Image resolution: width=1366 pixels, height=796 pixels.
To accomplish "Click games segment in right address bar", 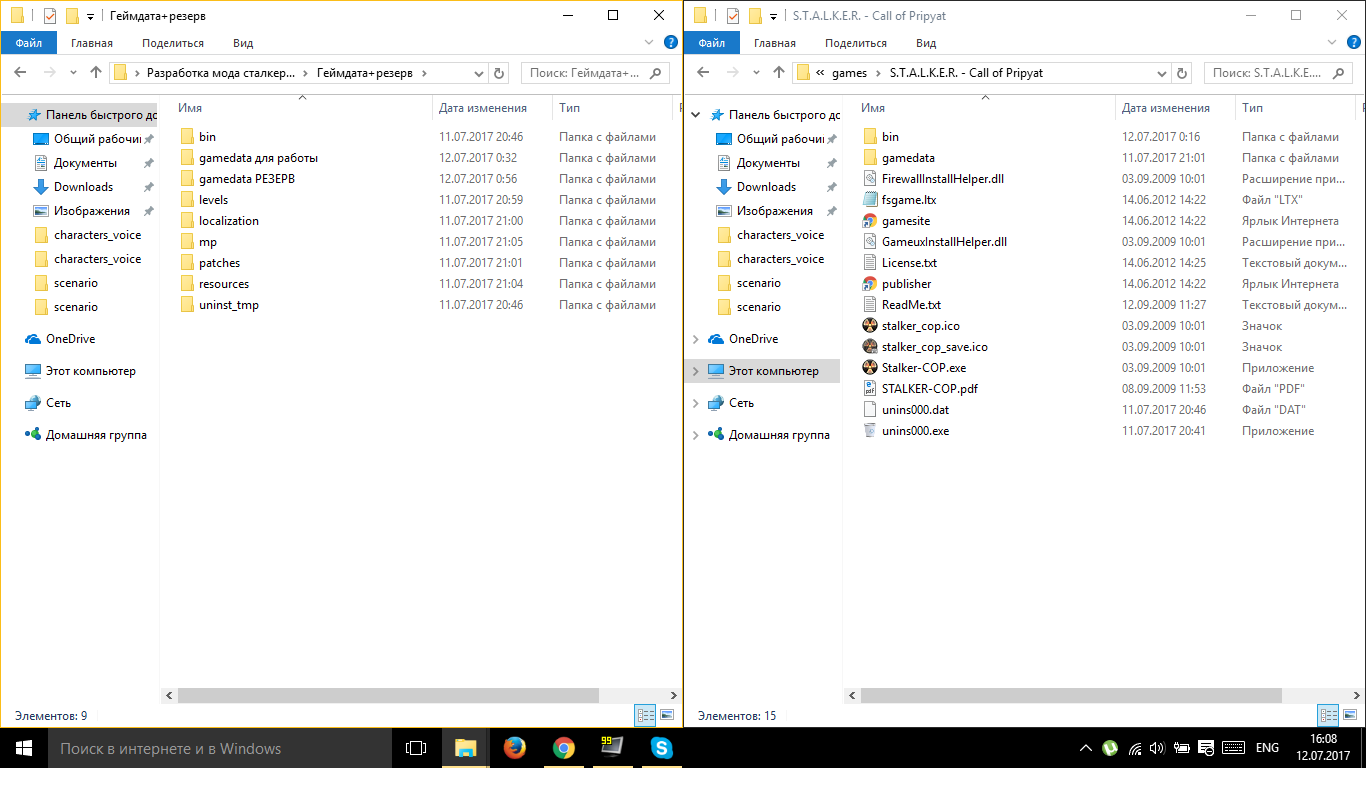I will (849, 73).
